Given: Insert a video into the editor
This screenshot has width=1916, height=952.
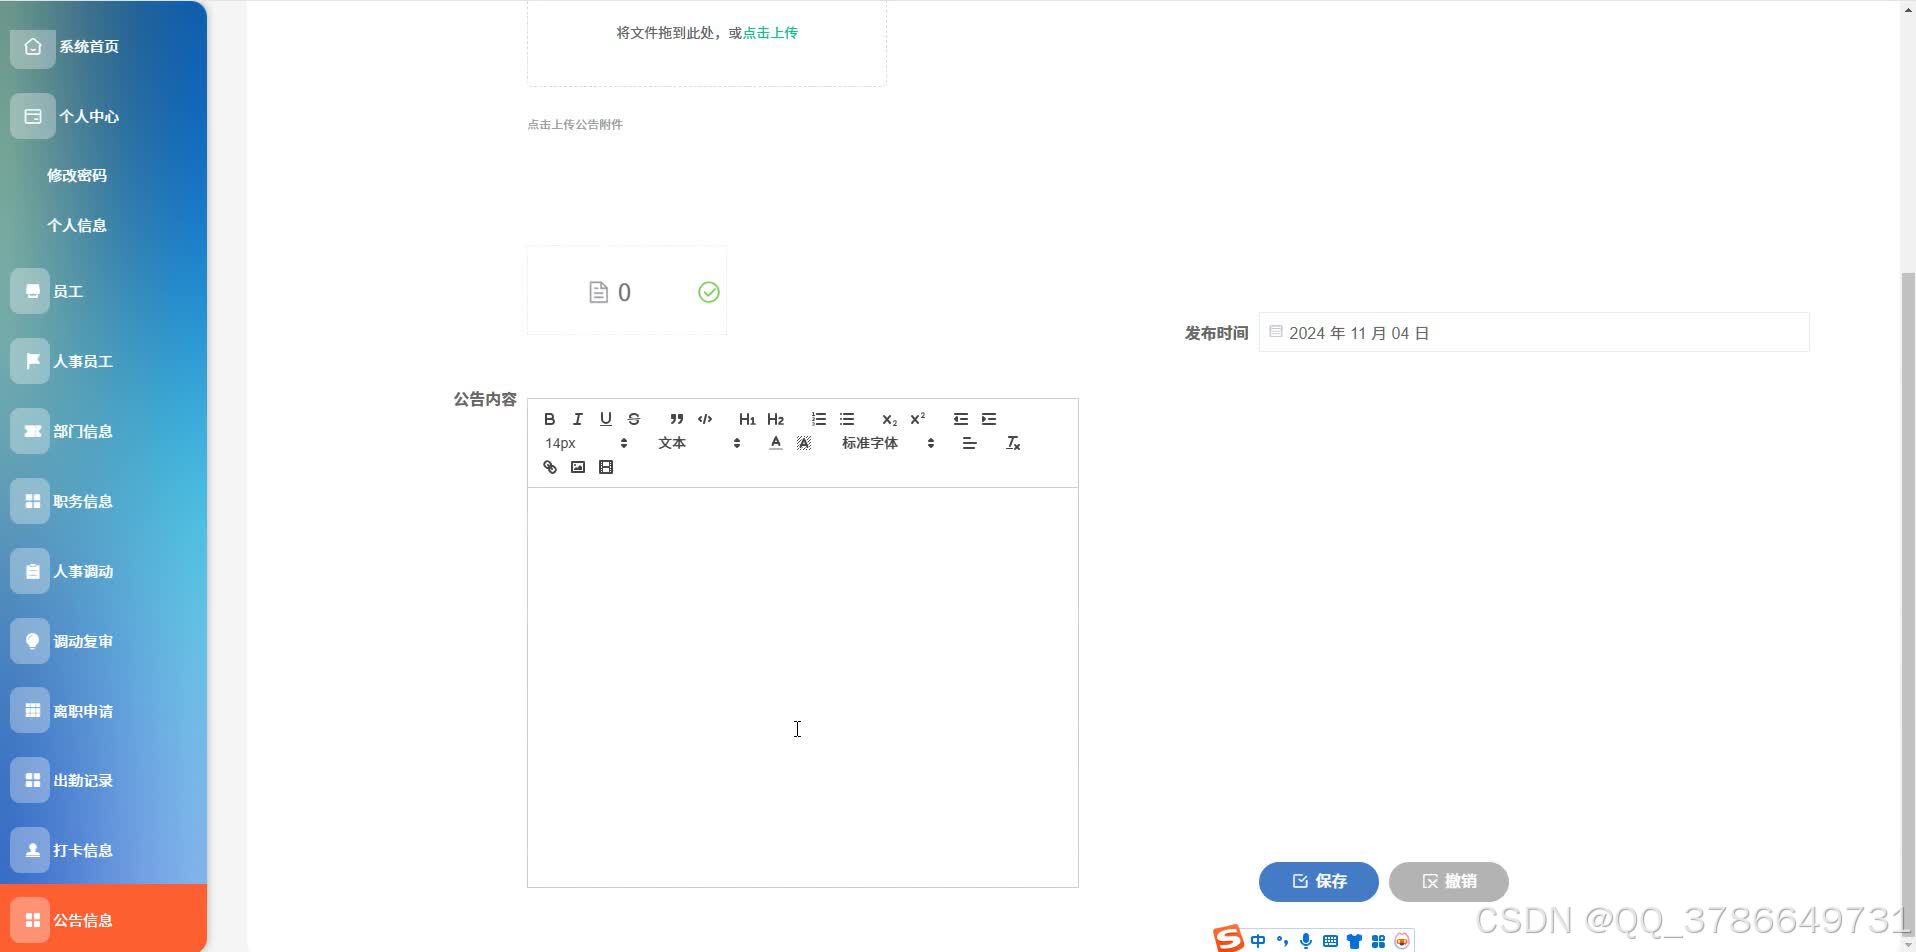Looking at the screenshot, I should point(606,466).
